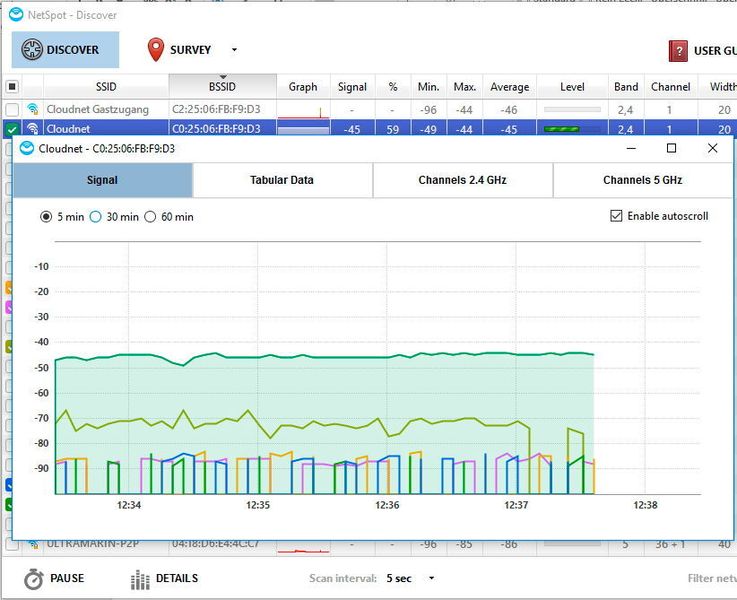Click the Details bar chart icon

click(141, 578)
